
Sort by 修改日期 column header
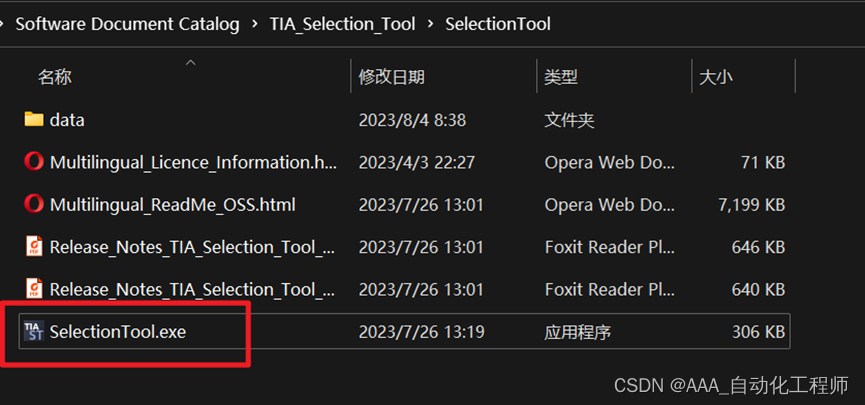392,77
